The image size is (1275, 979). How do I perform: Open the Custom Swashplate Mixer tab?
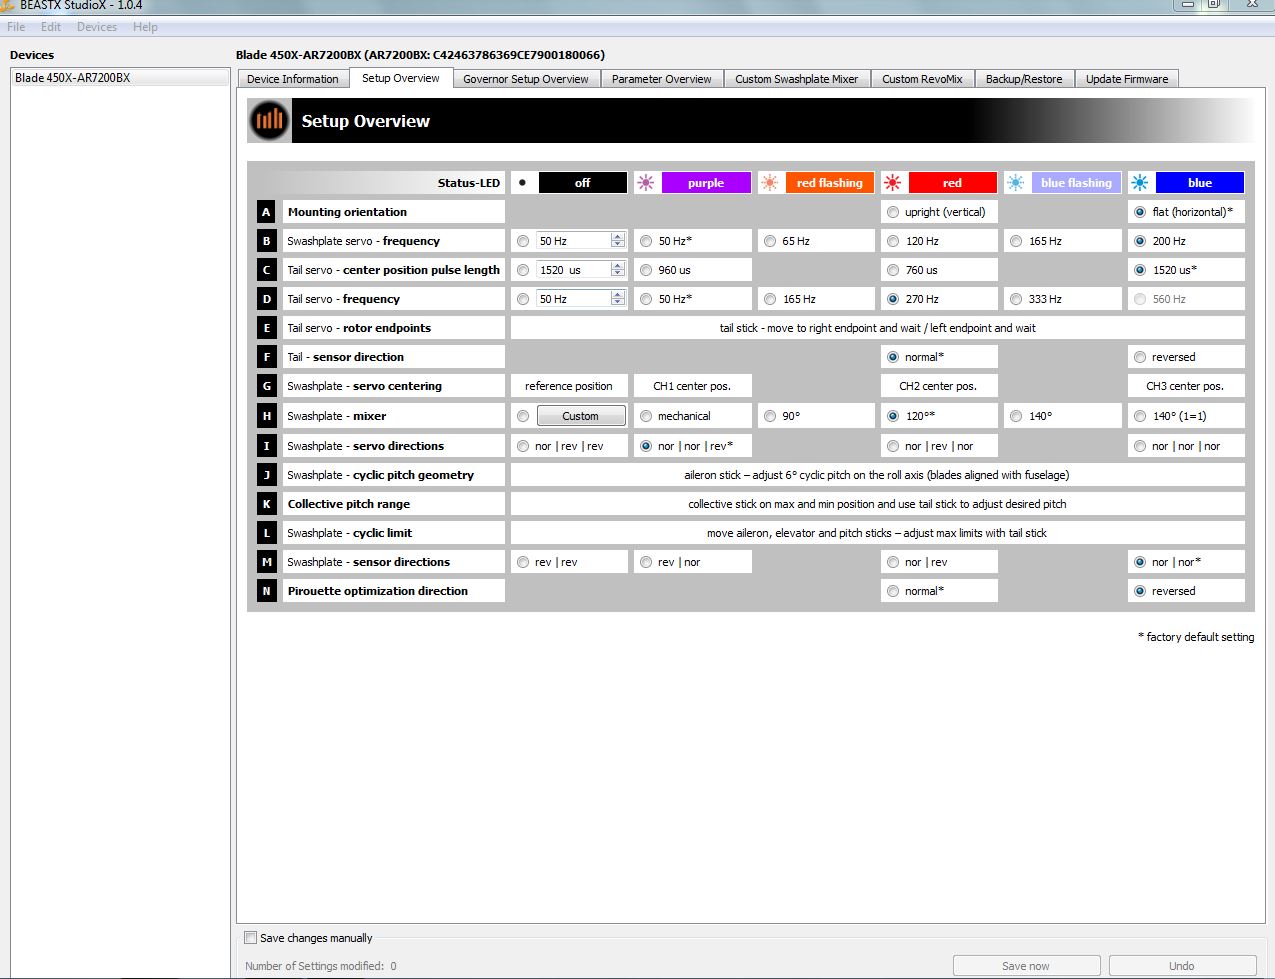point(797,79)
